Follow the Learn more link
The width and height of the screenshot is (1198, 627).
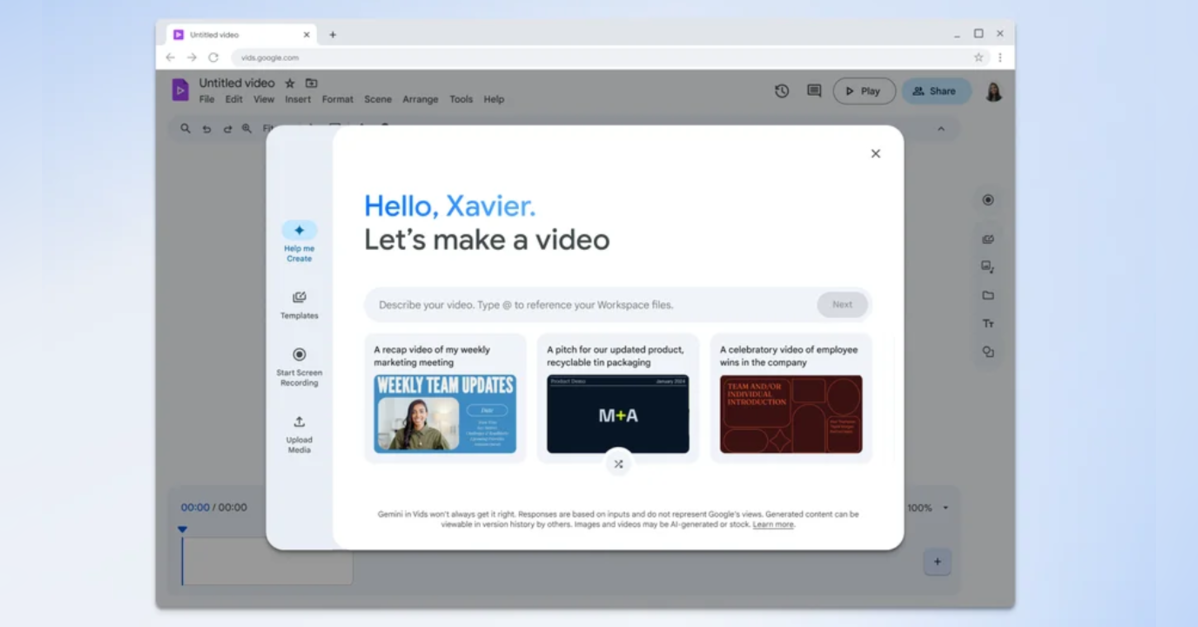[773, 525]
